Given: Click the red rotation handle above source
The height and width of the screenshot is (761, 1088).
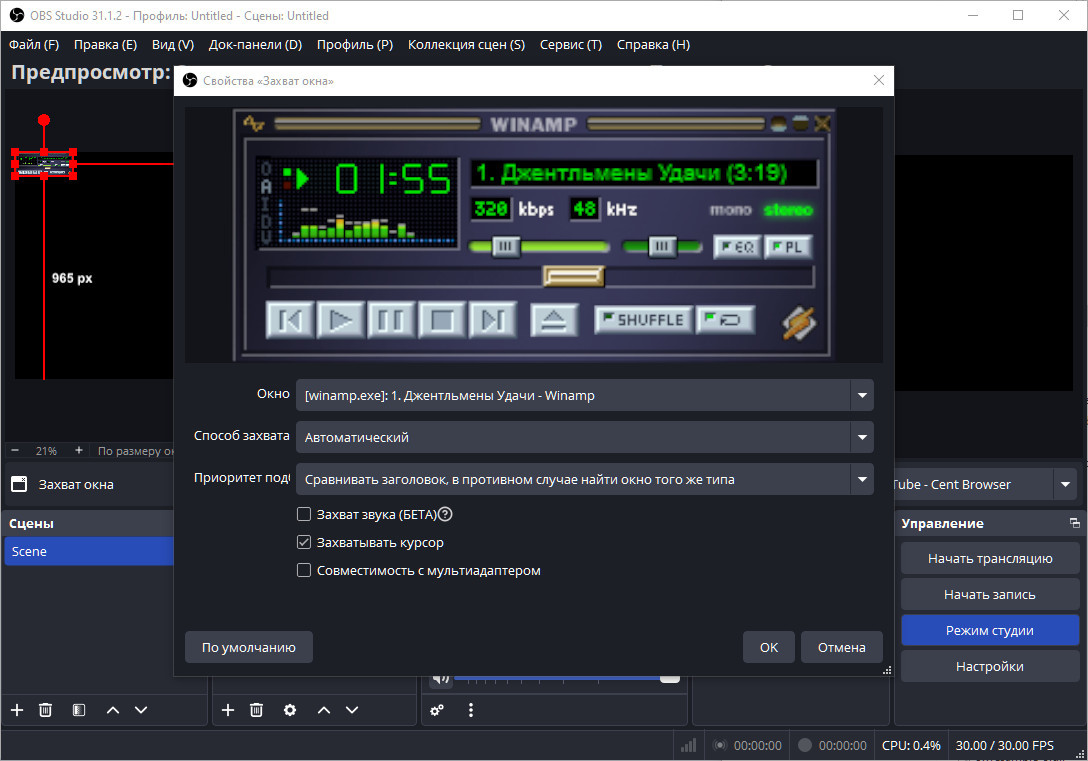Looking at the screenshot, I should 44,120.
